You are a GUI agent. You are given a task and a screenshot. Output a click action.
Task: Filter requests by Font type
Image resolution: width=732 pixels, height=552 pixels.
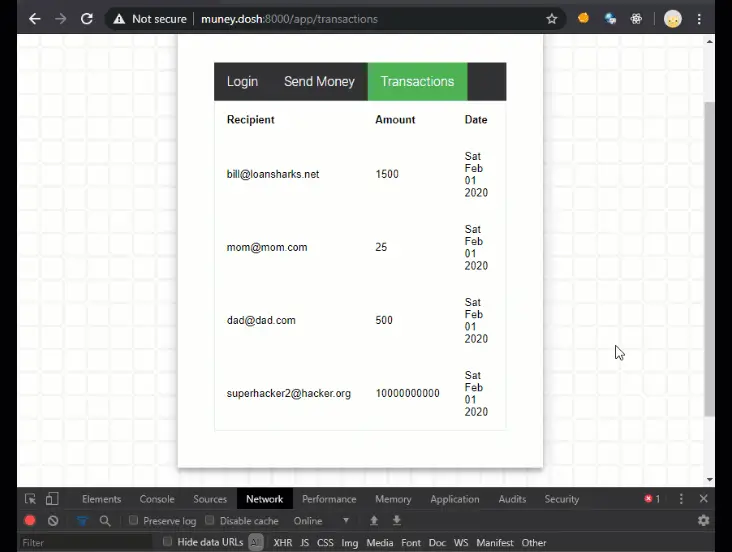point(411,543)
